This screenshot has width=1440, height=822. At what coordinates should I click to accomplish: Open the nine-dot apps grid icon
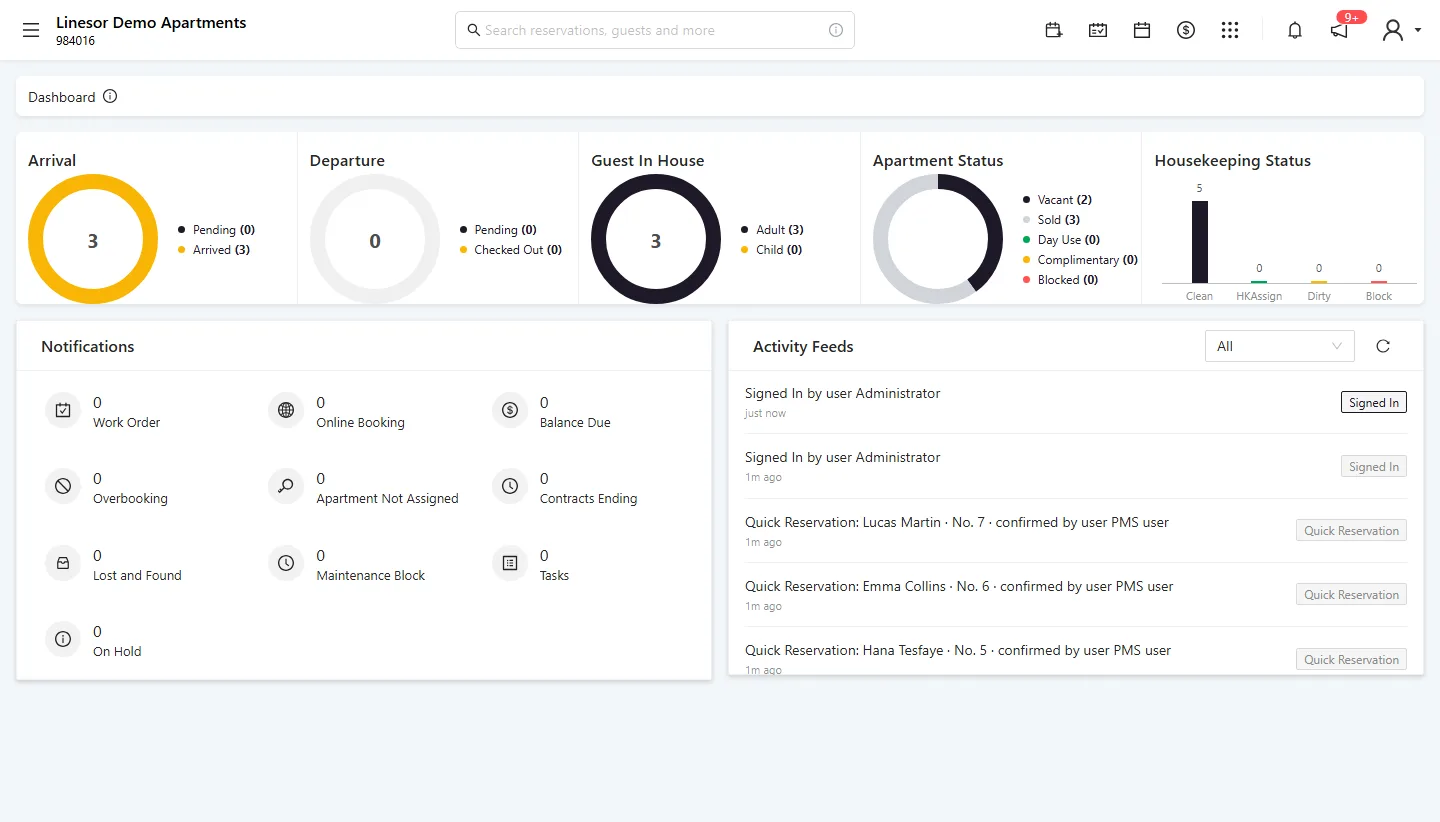(x=1230, y=30)
